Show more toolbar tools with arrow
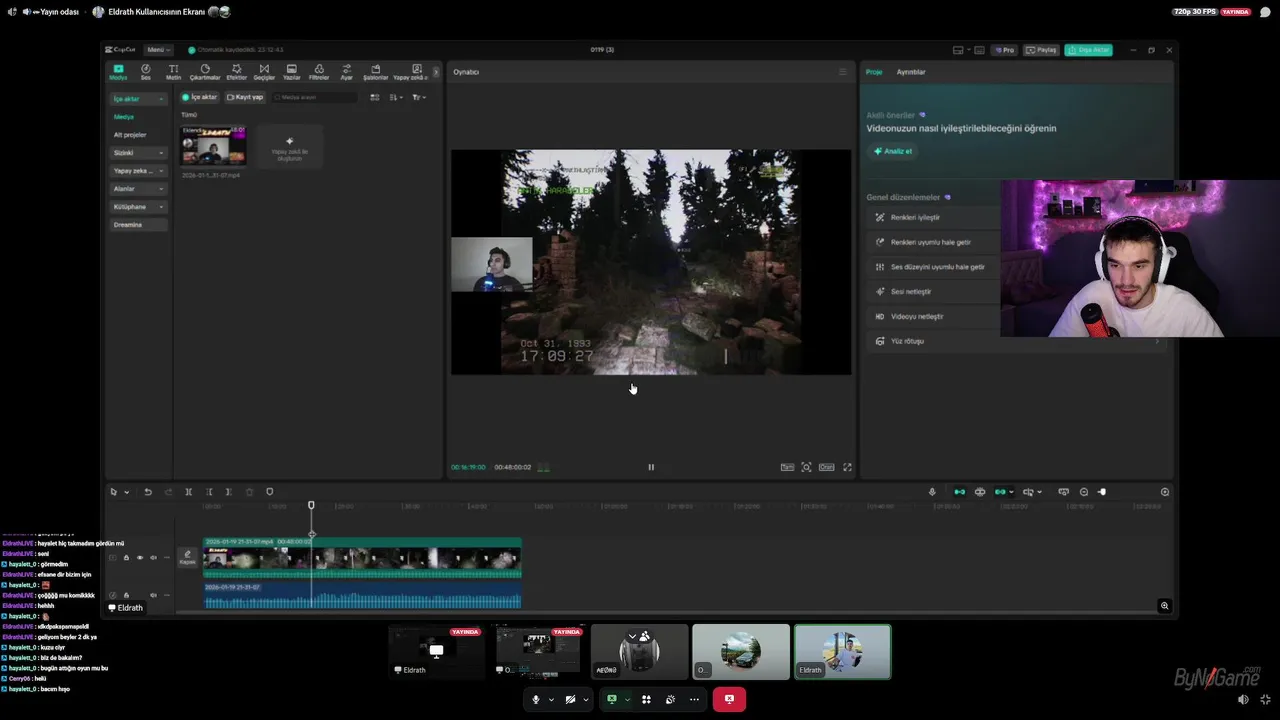This screenshot has width=1280, height=720. tap(436, 72)
